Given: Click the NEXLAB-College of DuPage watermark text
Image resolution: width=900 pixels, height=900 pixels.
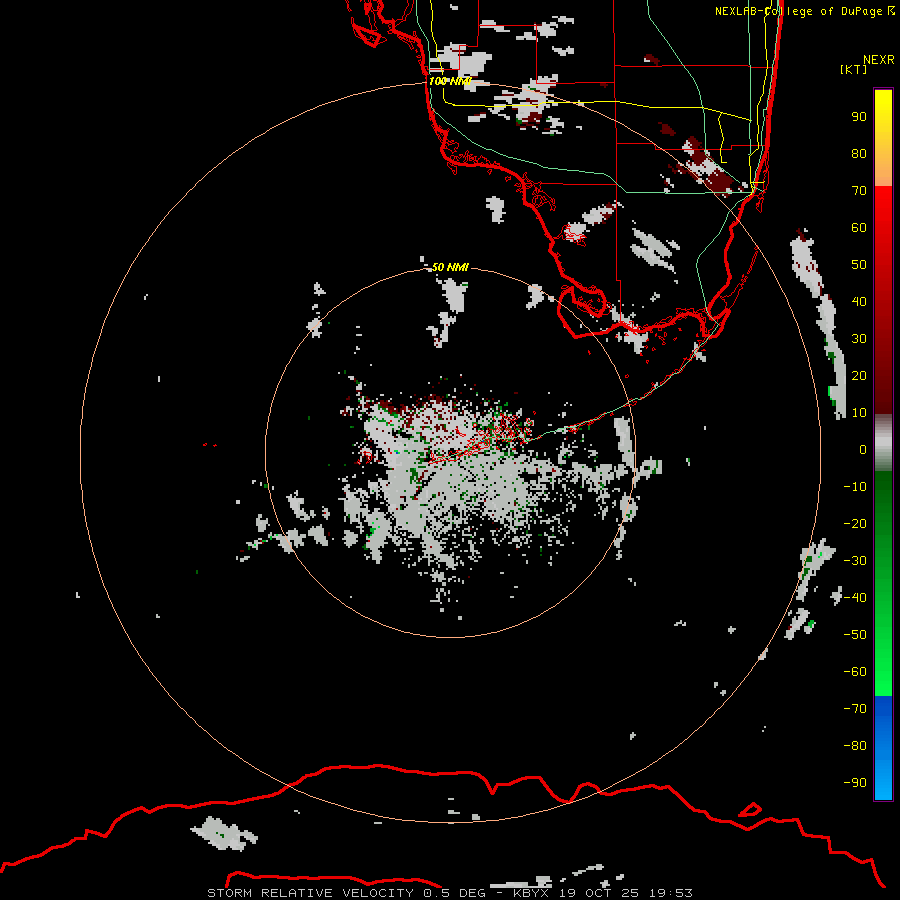Looking at the screenshot, I should (x=799, y=11).
